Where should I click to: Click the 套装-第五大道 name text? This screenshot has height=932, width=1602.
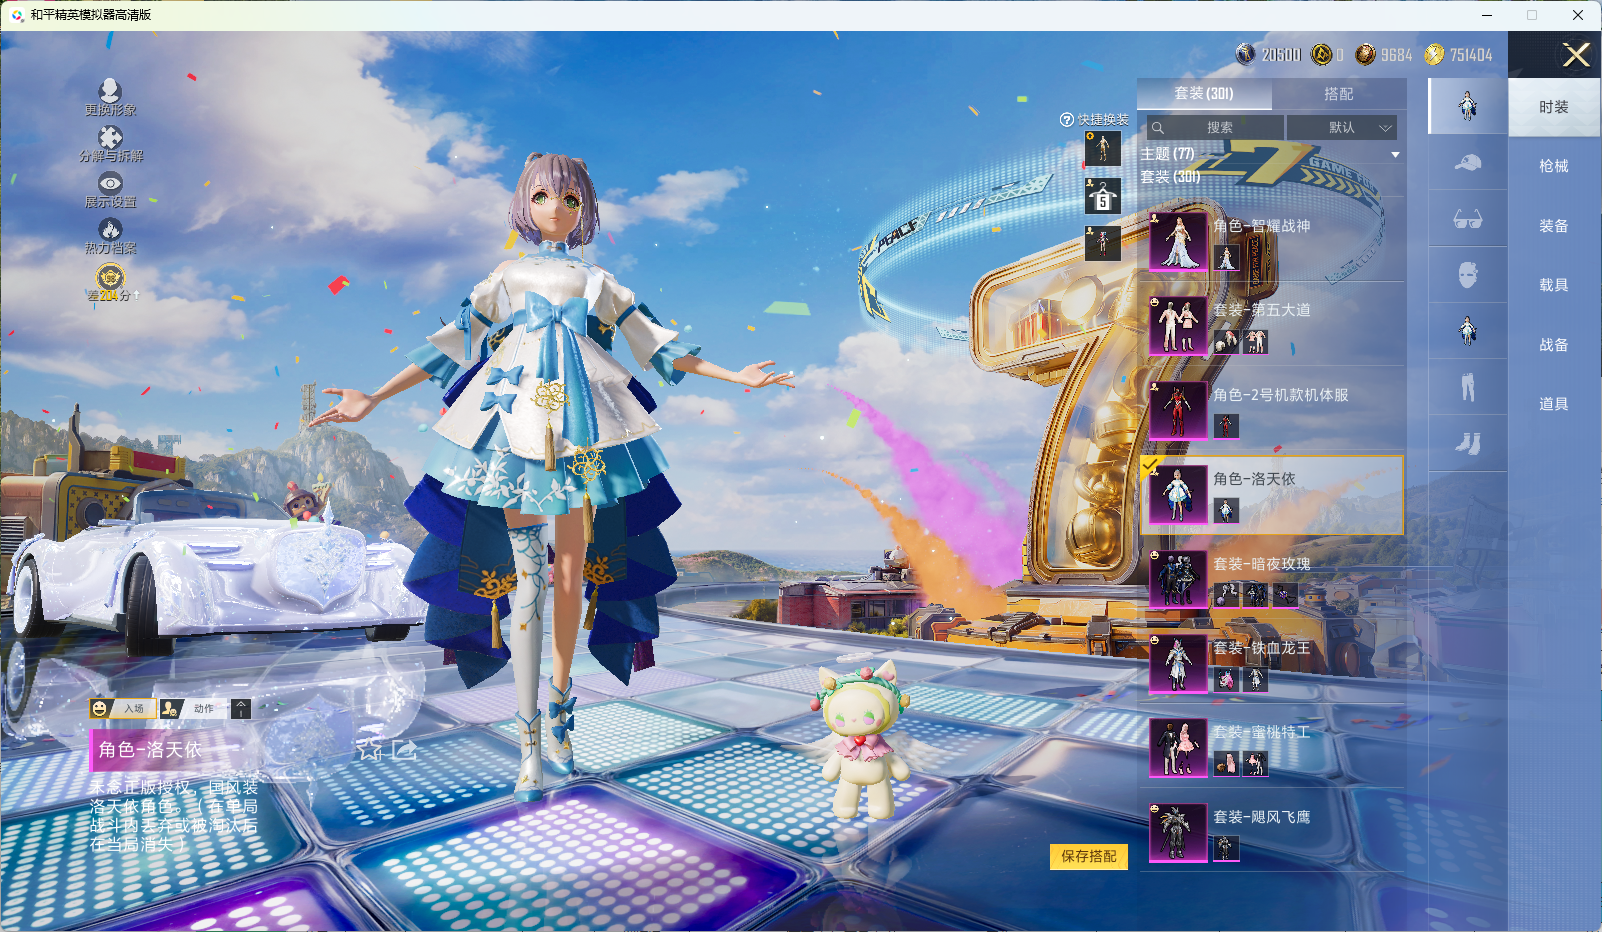point(1262,310)
